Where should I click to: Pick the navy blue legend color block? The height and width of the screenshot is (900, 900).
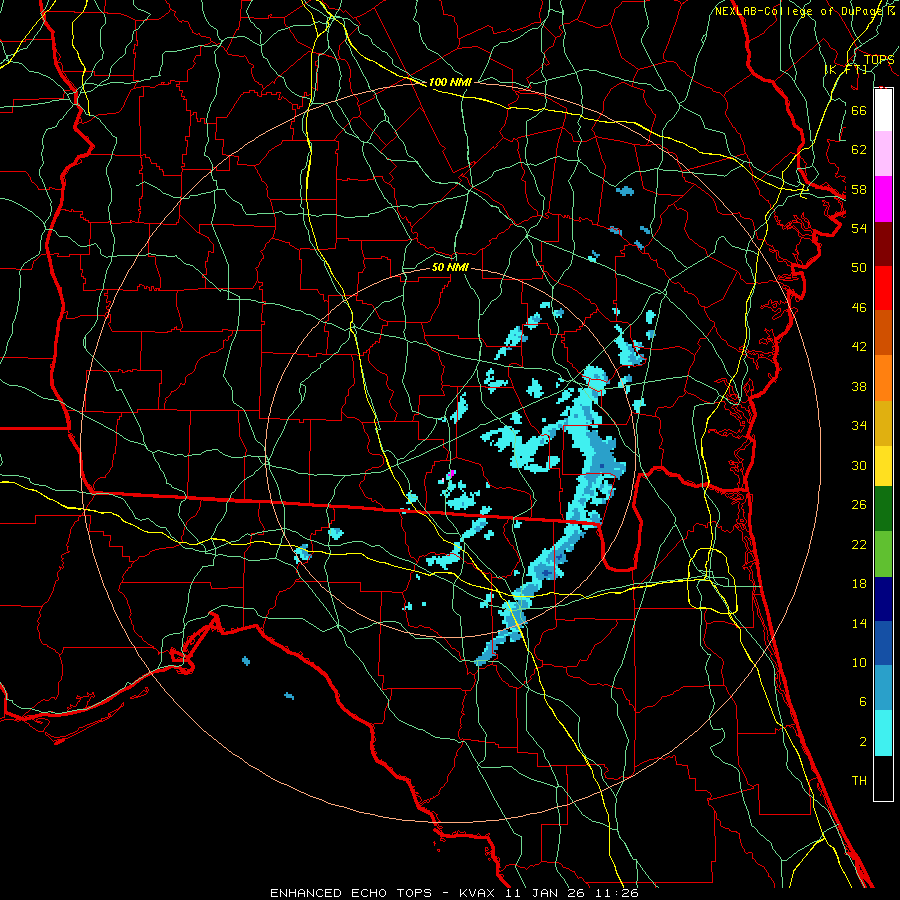[x=883, y=599]
